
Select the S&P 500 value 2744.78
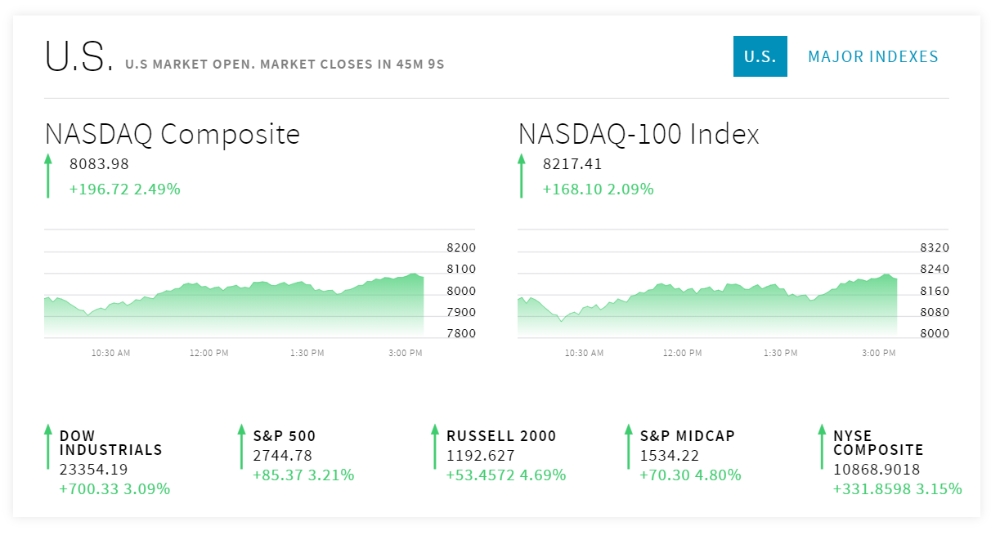click(x=283, y=456)
